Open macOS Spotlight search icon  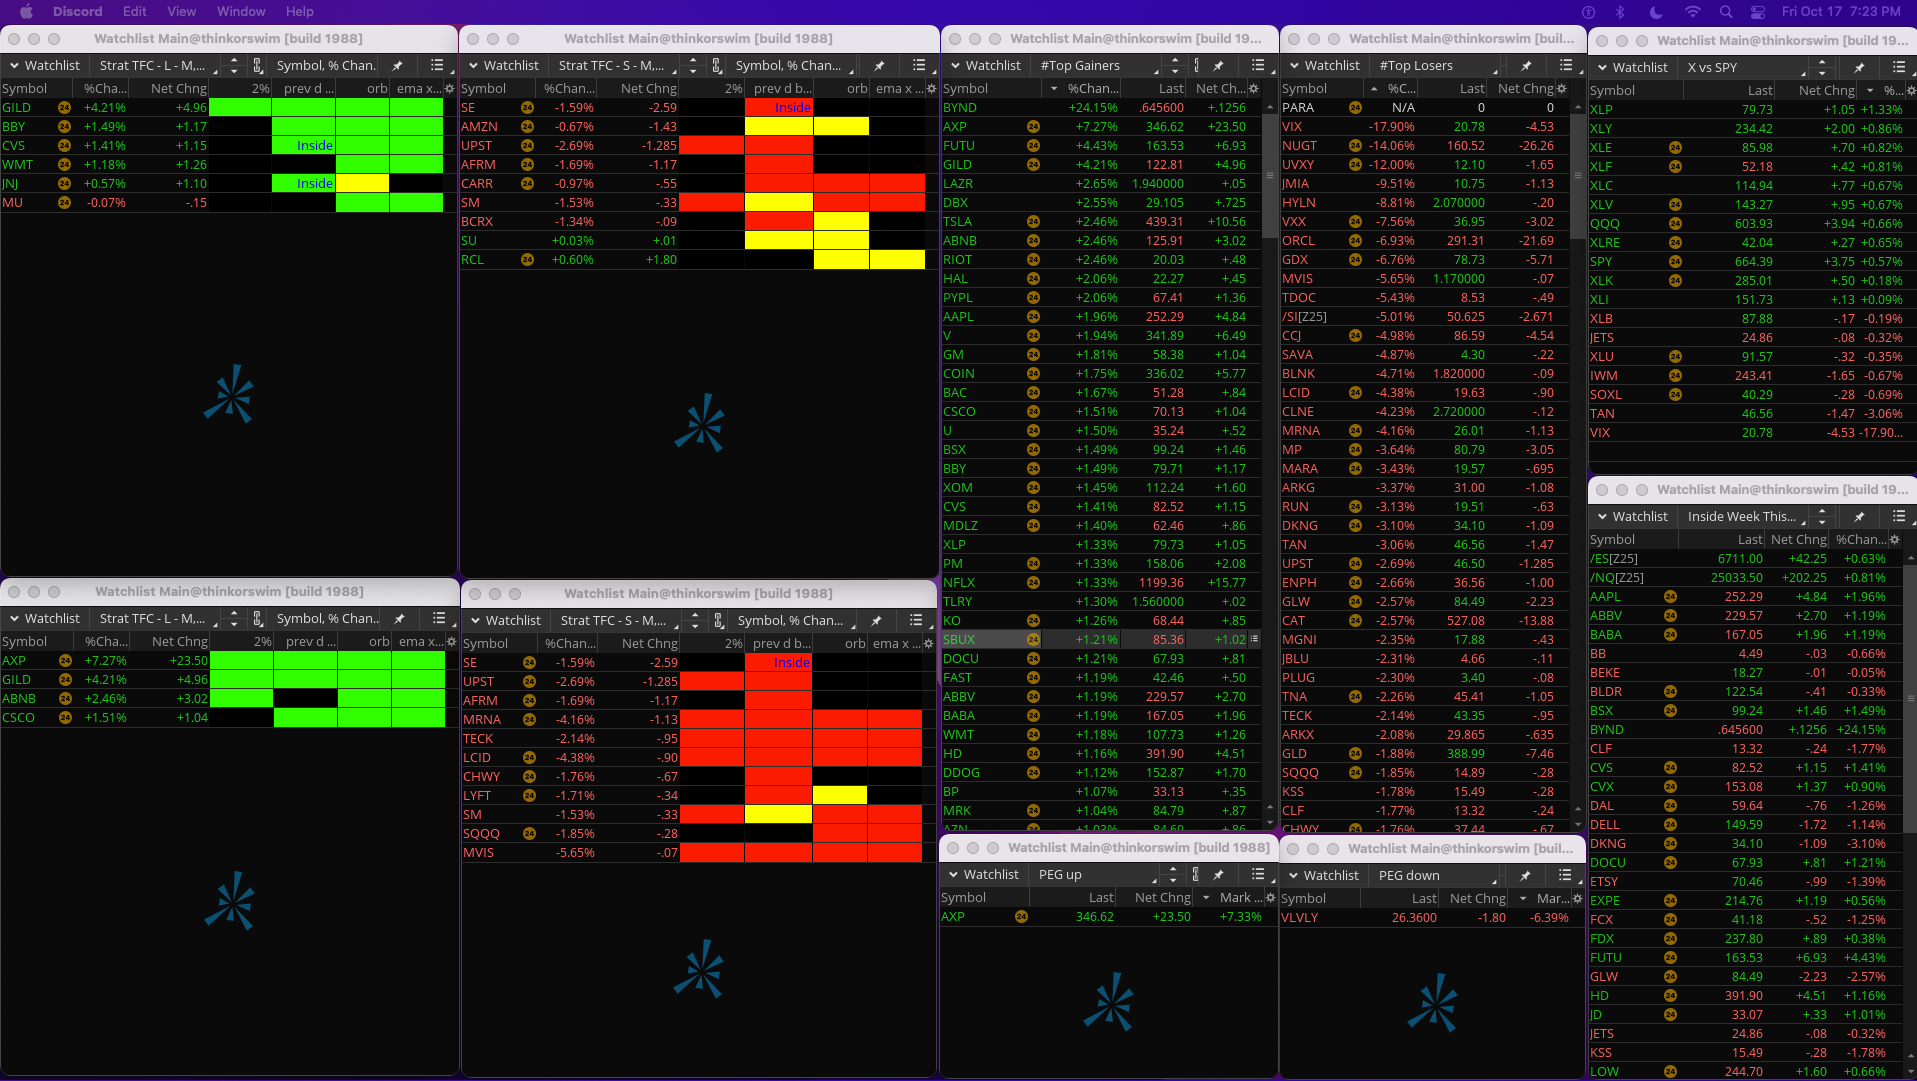[1726, 12]
